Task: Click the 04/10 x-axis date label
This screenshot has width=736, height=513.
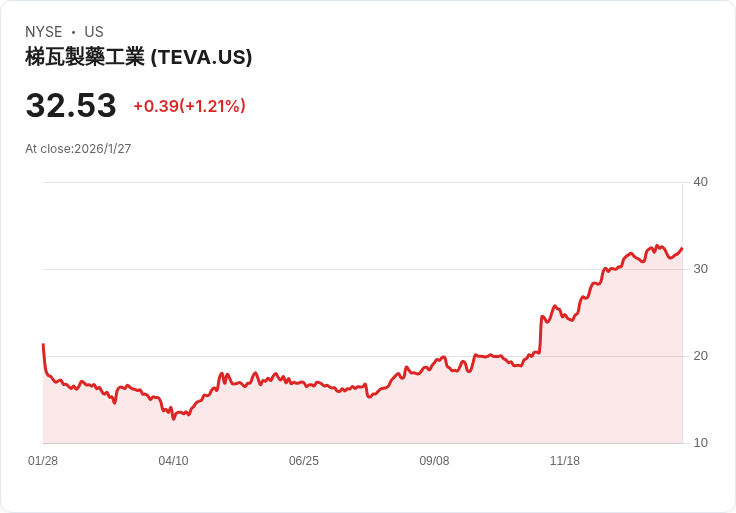Action: (x=173, y=461)
